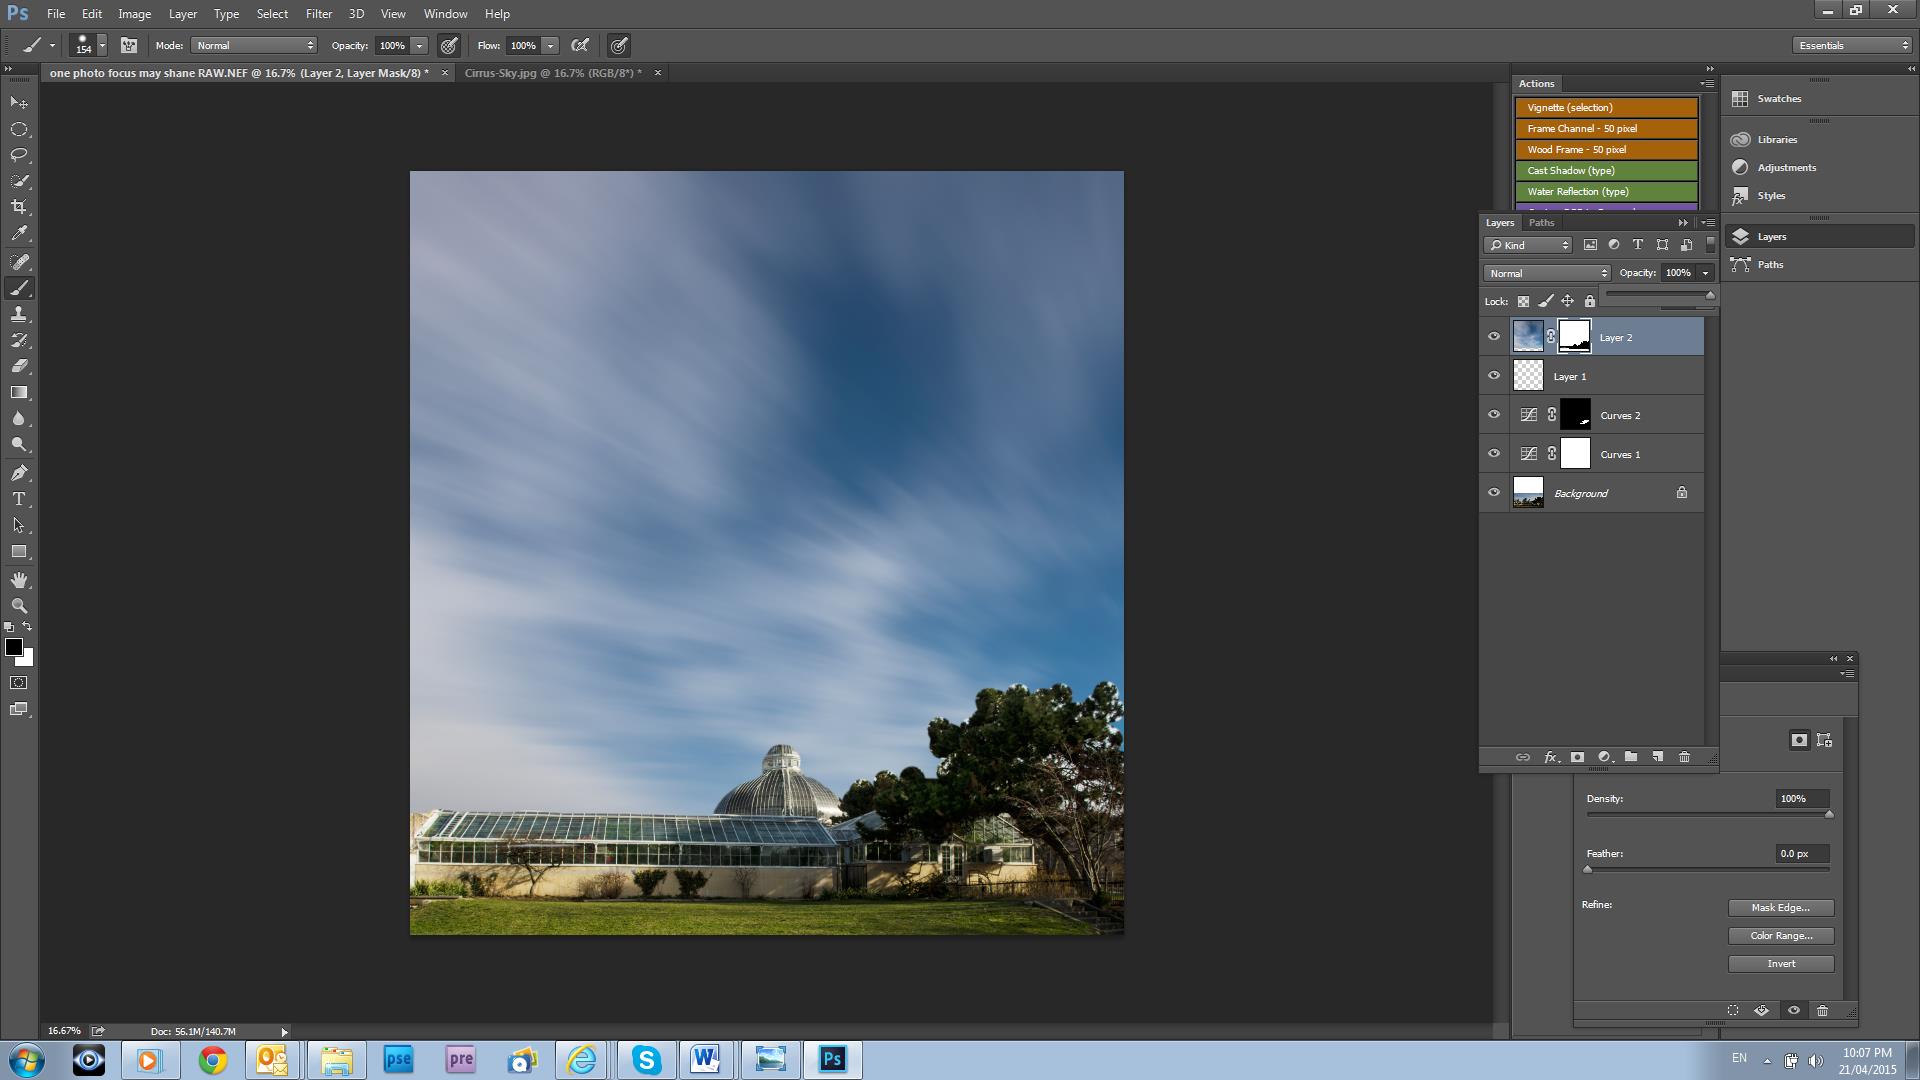Viewport: 1920px width, 1080px height.
Task: Open layer blend mode Normal dropdown
Action: coord(1546,273)
